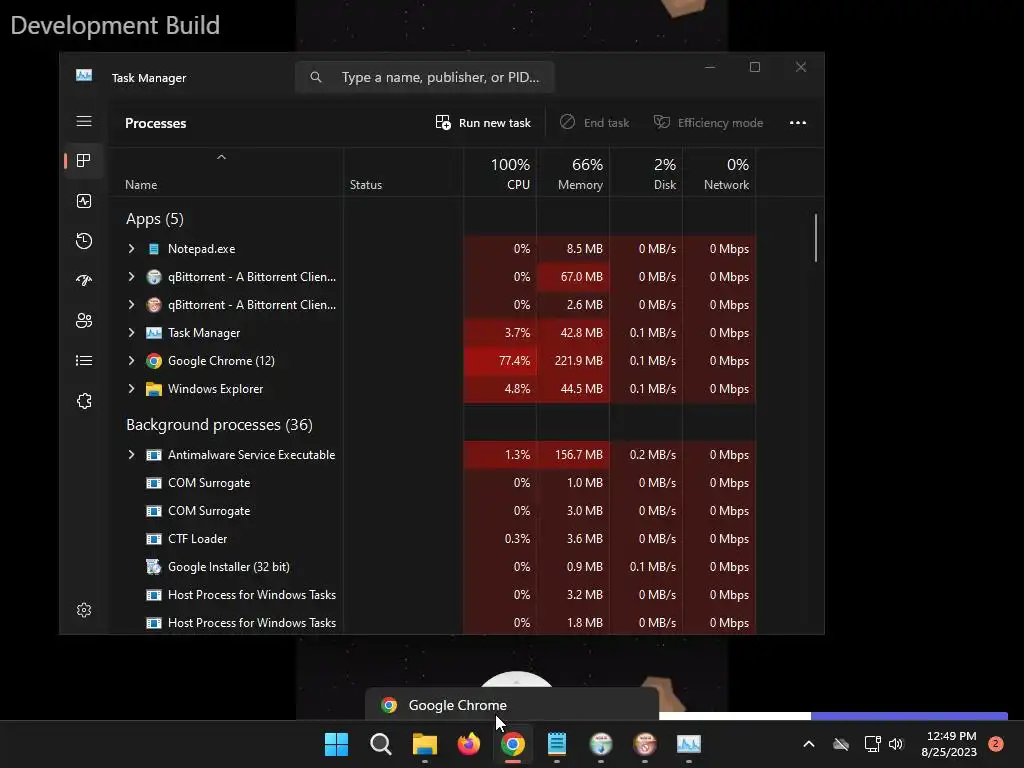The height and width of the screenshot is (768, 1024).
Task: Open Task Manager settings gear
Action: pyautogui.click(x=84, y=610)
